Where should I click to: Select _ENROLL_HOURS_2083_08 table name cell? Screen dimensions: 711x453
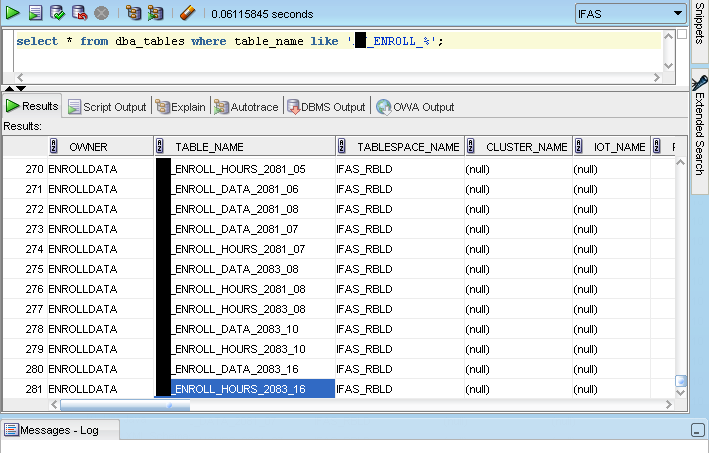tap(245, 309)
